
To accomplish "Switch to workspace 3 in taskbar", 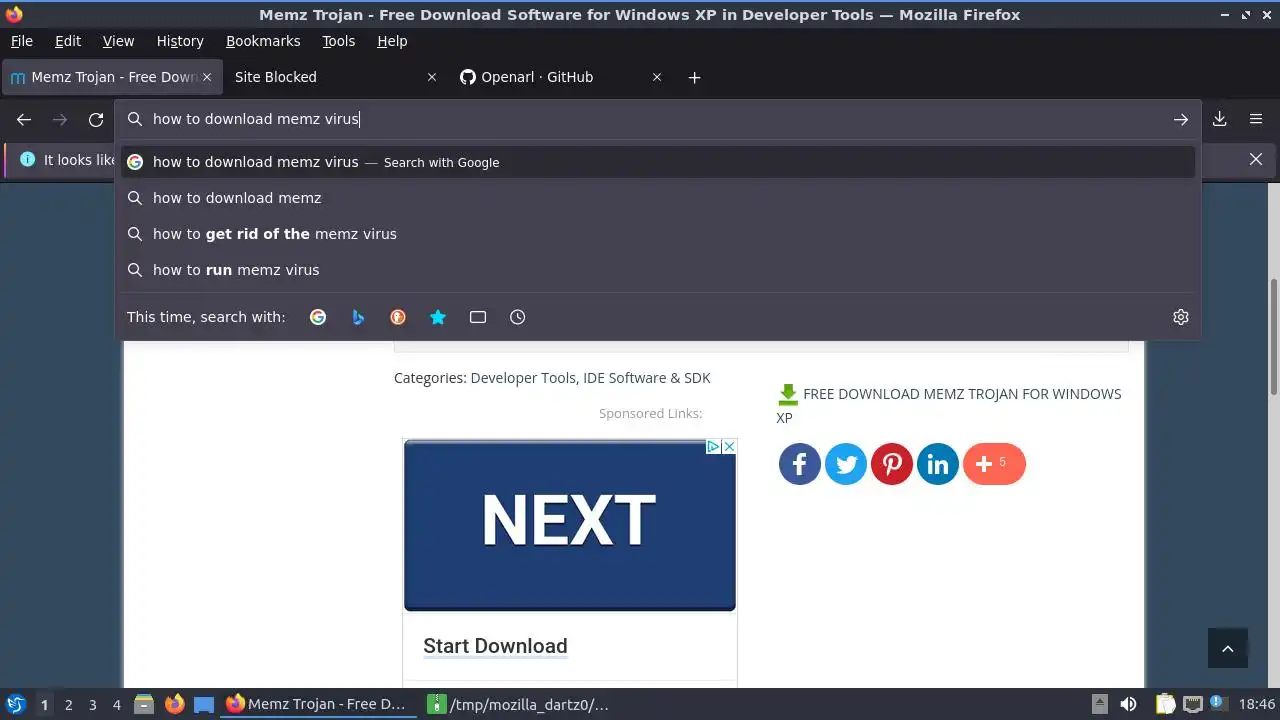I will 92,704.
